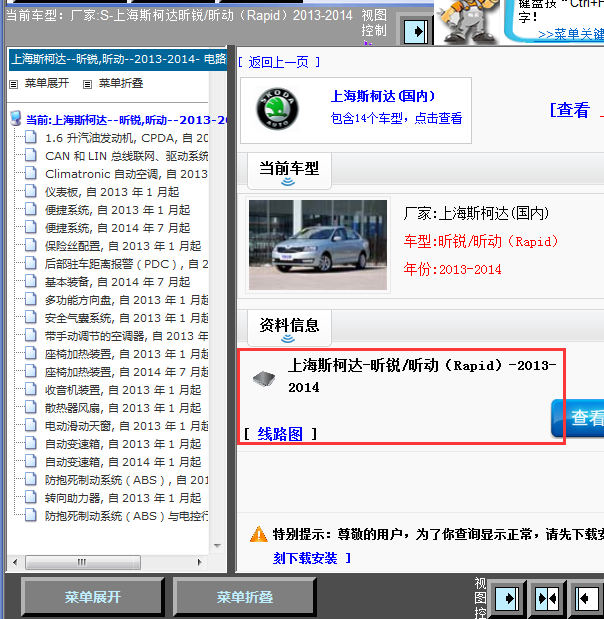This screenshot has width=604, height=619.
Task: Click the >>菜单关键 link at top right
Action: click(x=571, y=34)
